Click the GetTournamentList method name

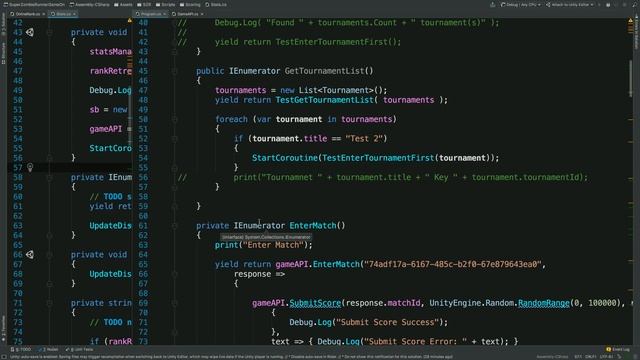point(324,71)
